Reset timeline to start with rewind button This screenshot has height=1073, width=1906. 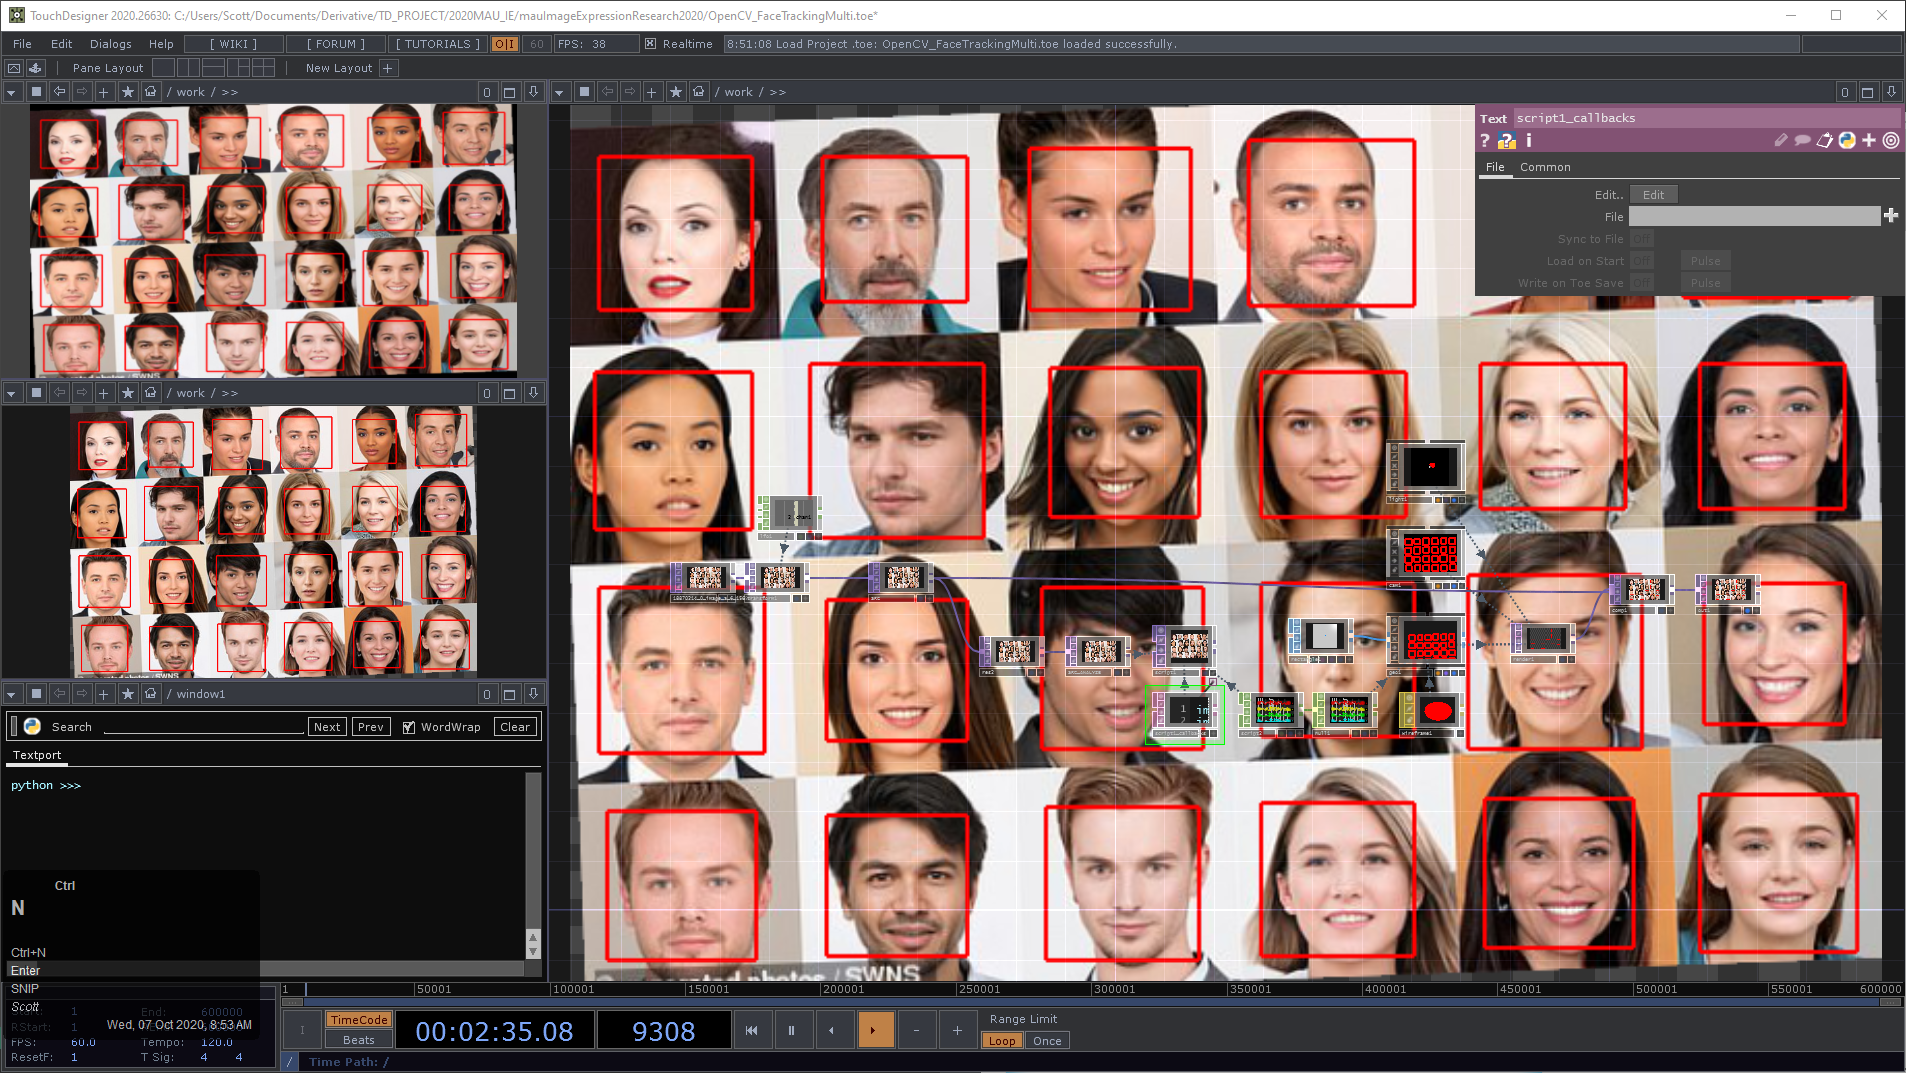pyautogui.click(x=751, y=1030)
